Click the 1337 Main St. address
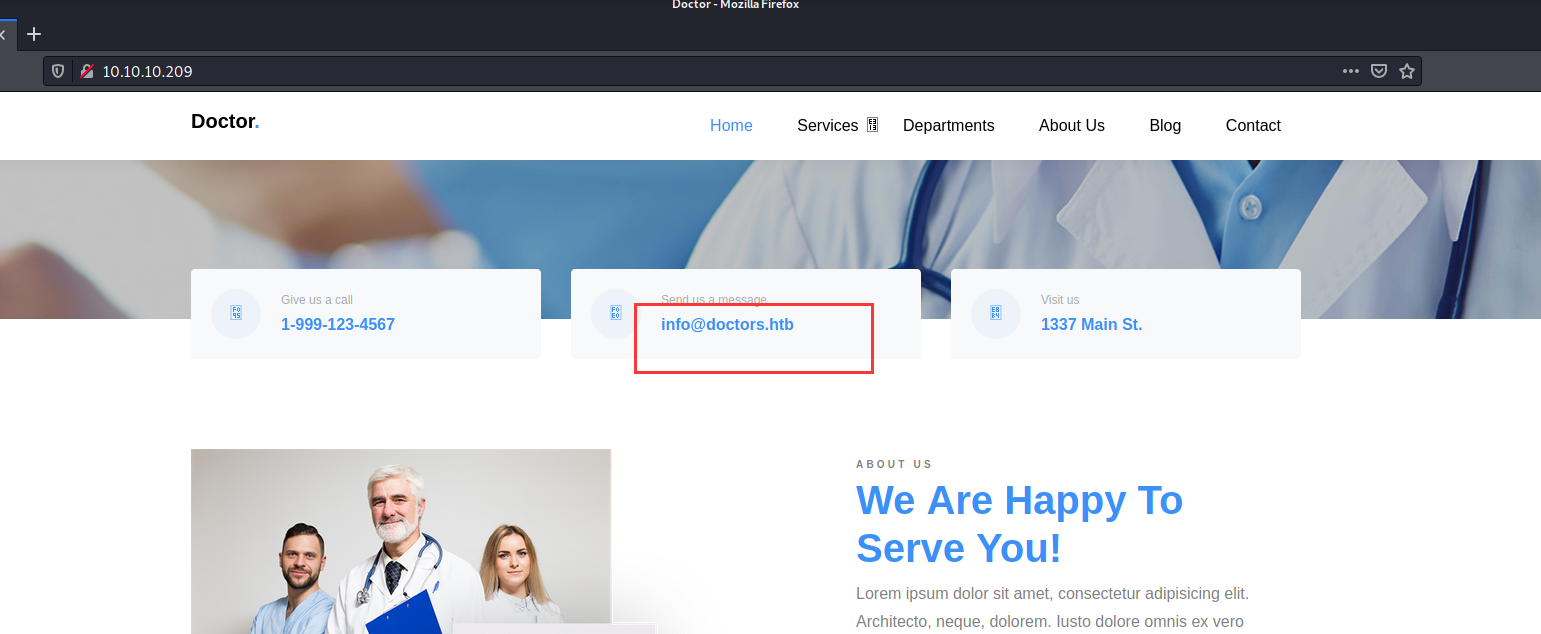1541x634 pixels. [x=1091, y=324]
